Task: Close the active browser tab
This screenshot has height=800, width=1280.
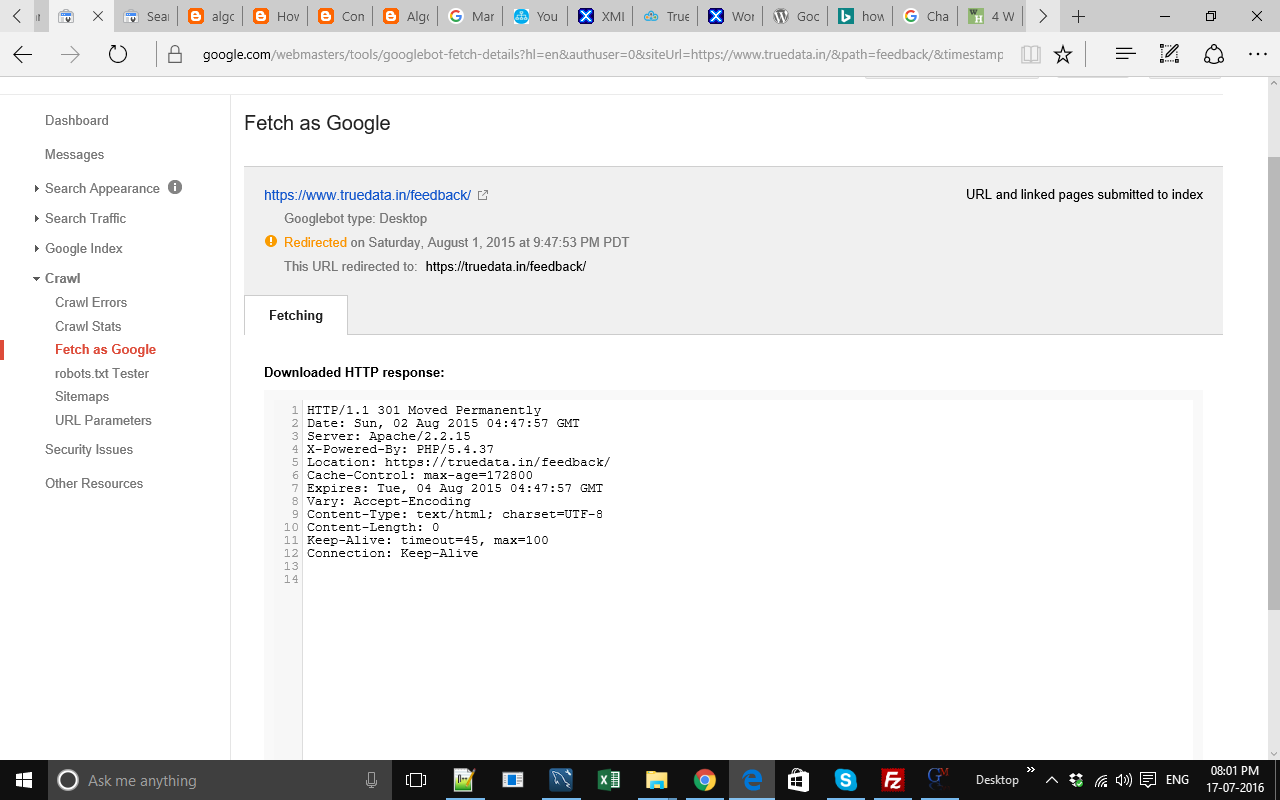Action: [97, 17]
